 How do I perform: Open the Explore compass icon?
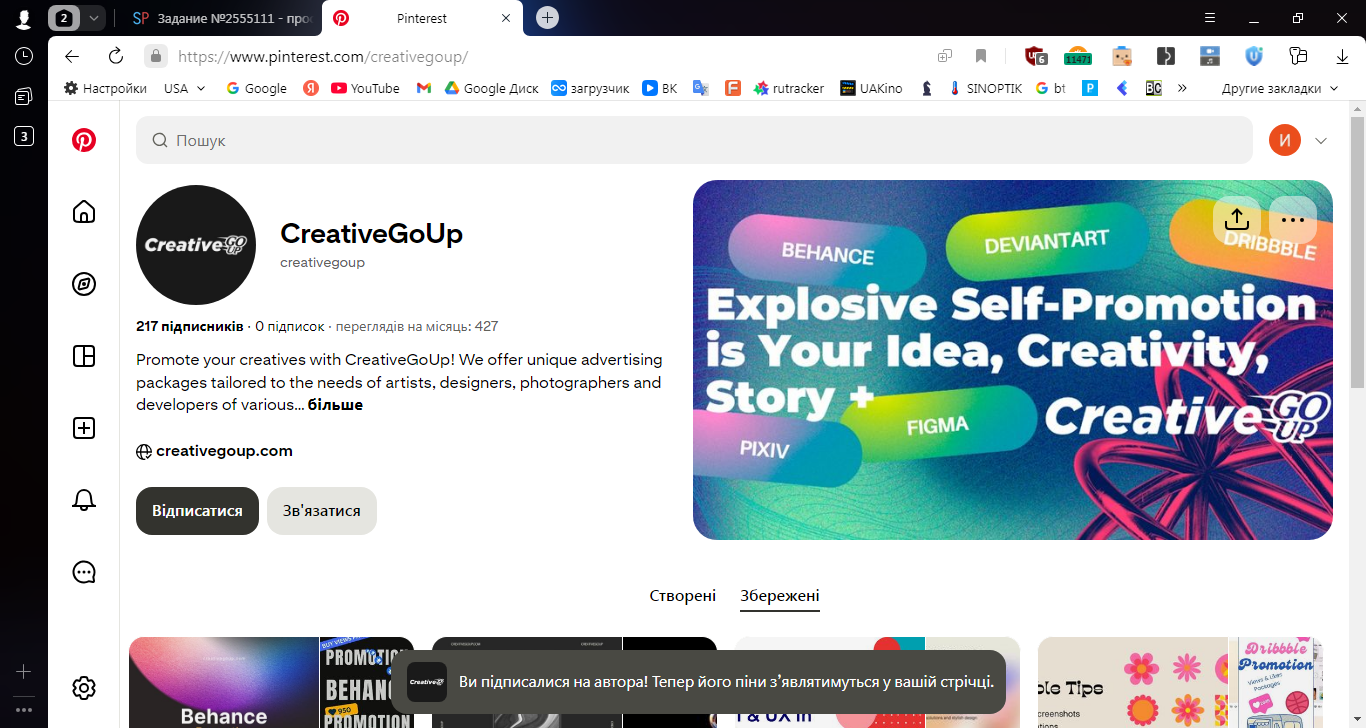pyautogui.click(x=84, y=284)
